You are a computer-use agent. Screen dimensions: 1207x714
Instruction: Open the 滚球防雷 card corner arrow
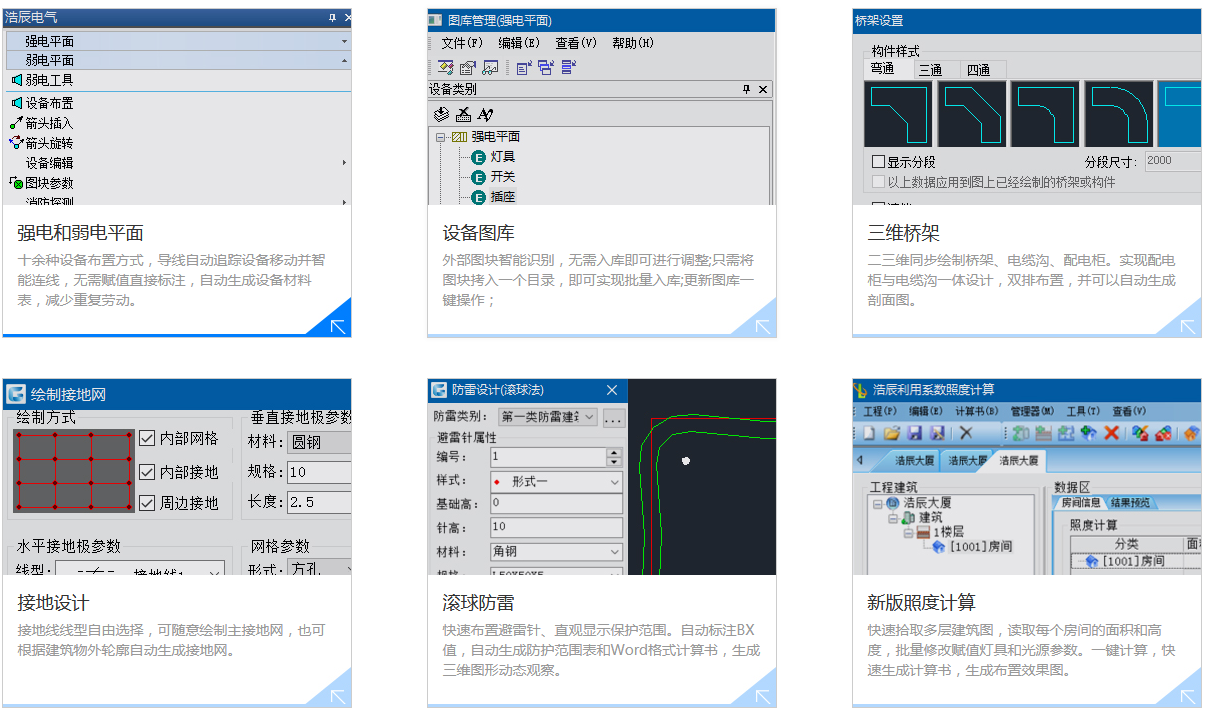click(762, 695)
